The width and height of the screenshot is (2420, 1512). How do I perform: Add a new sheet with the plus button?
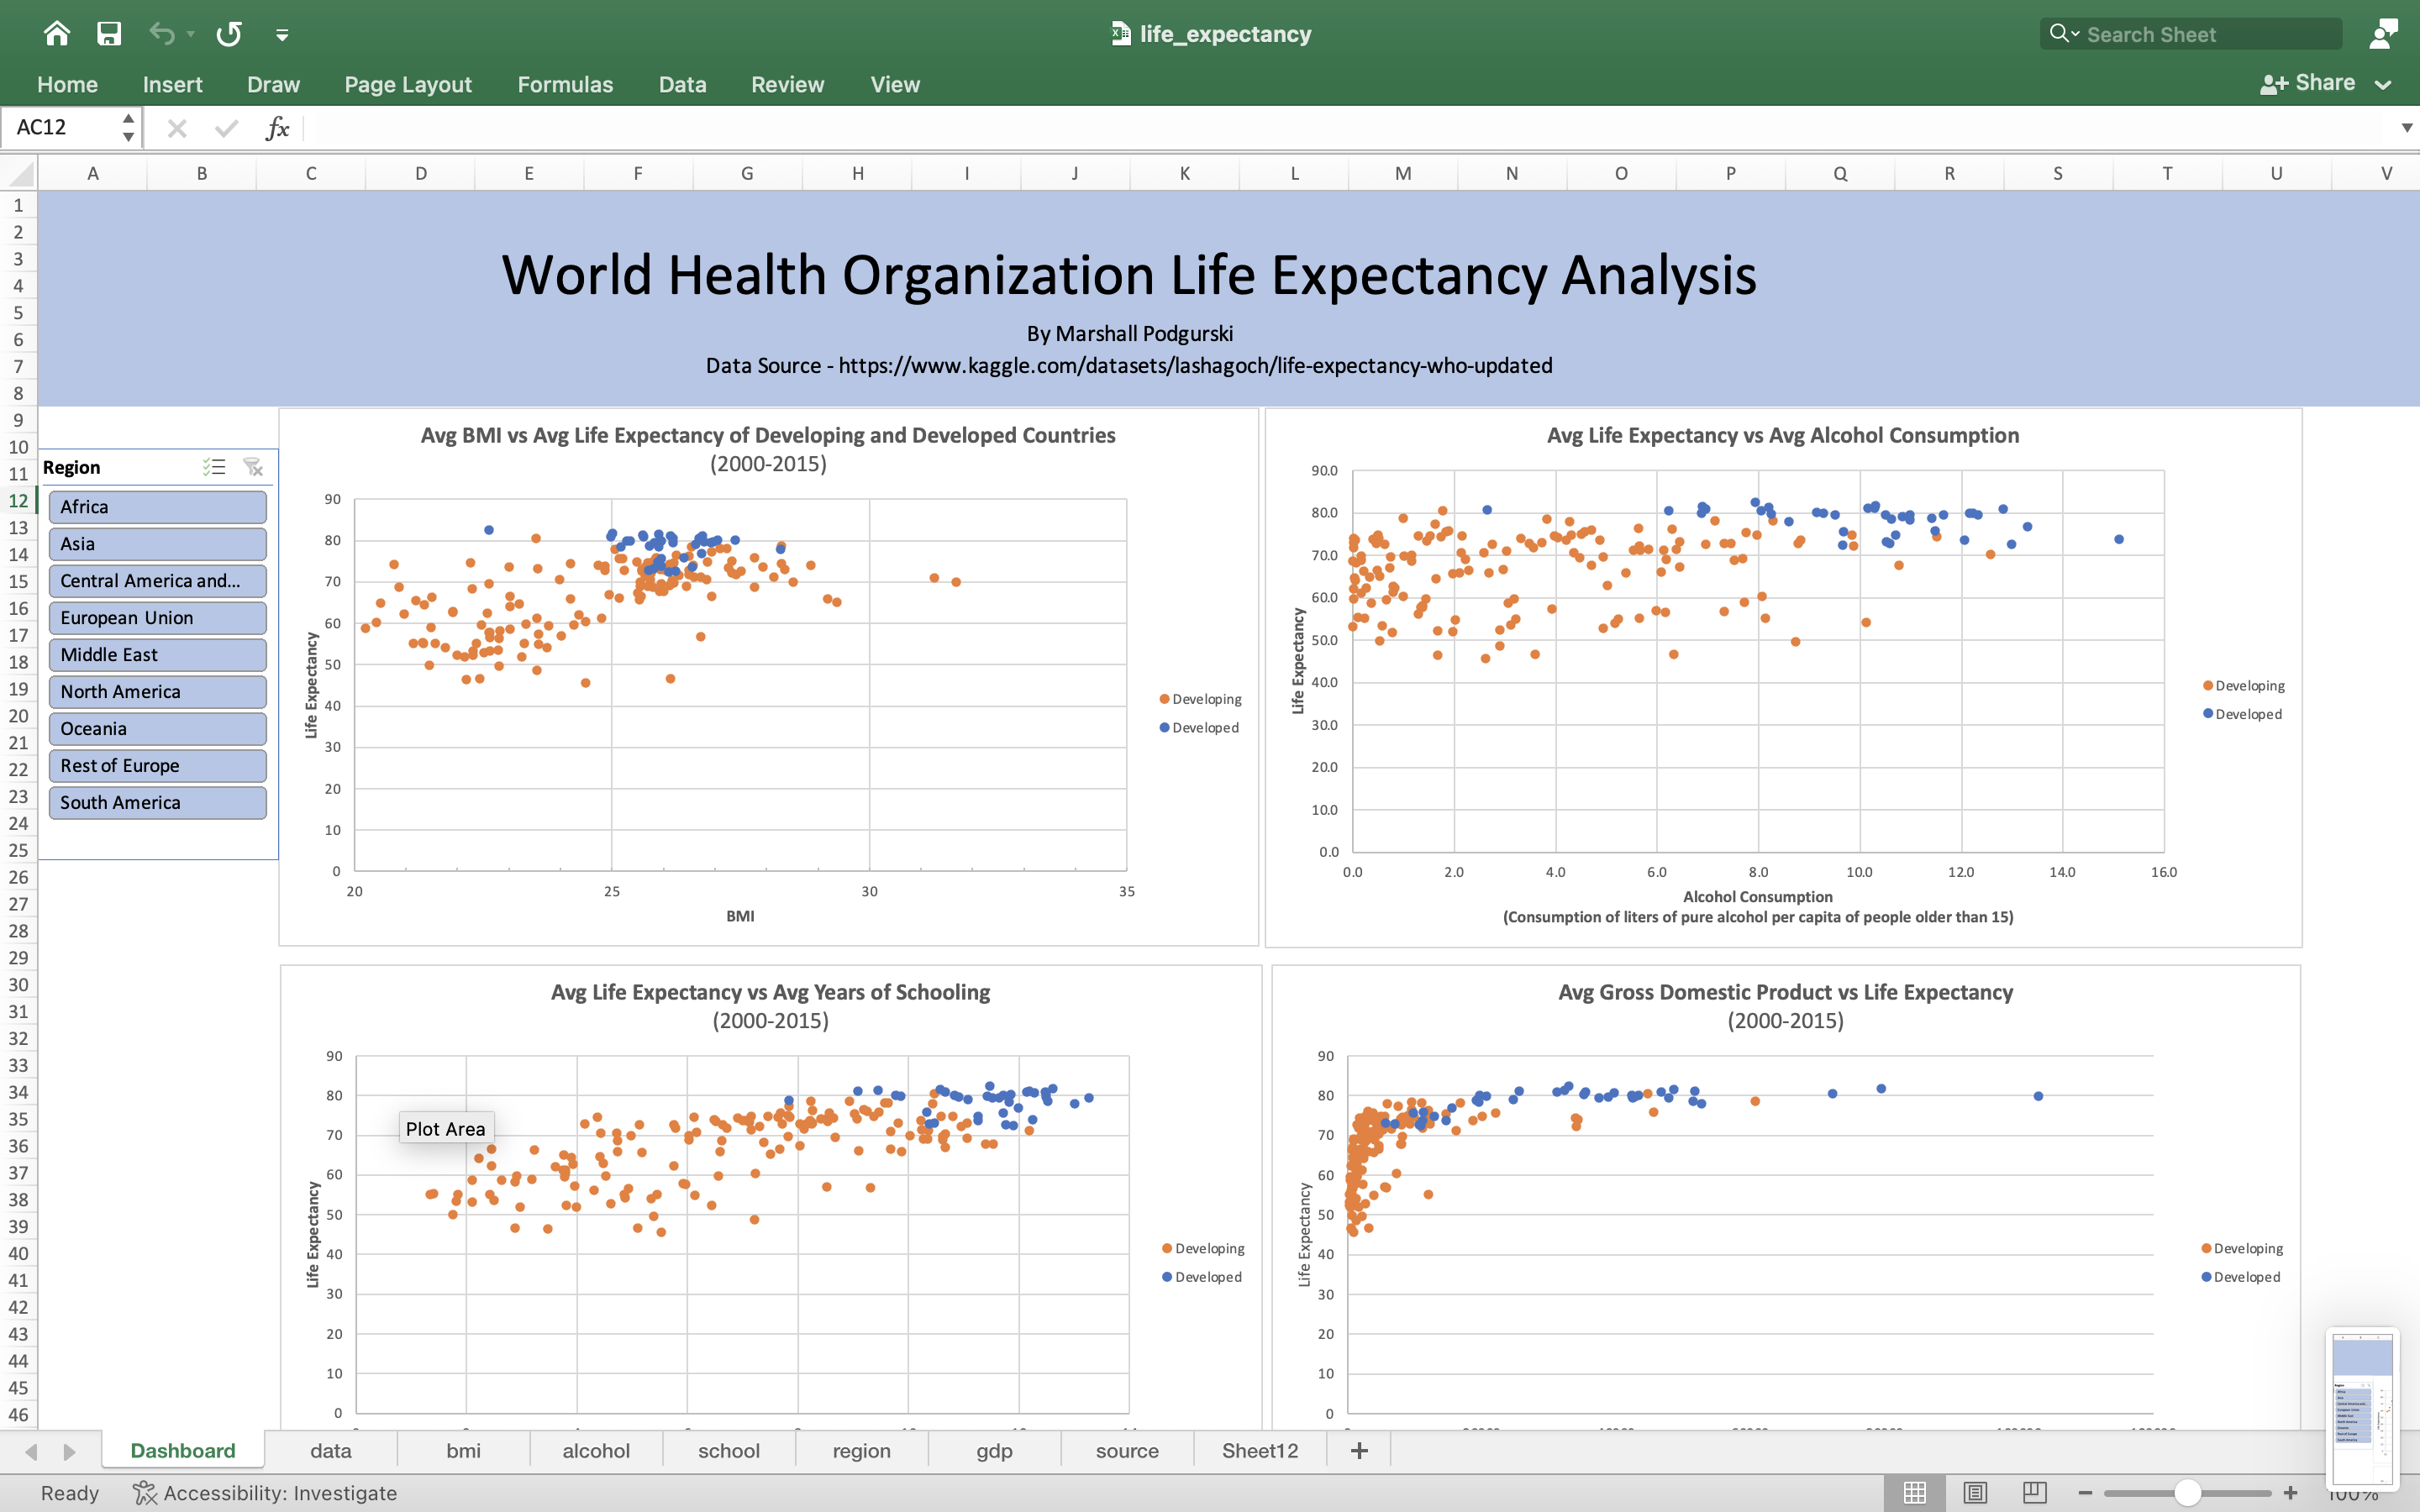pyautogui.click(x=1357, y=1450)
